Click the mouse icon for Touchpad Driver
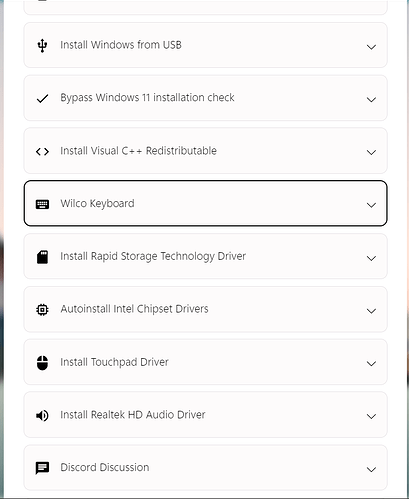 pos(42,363)
